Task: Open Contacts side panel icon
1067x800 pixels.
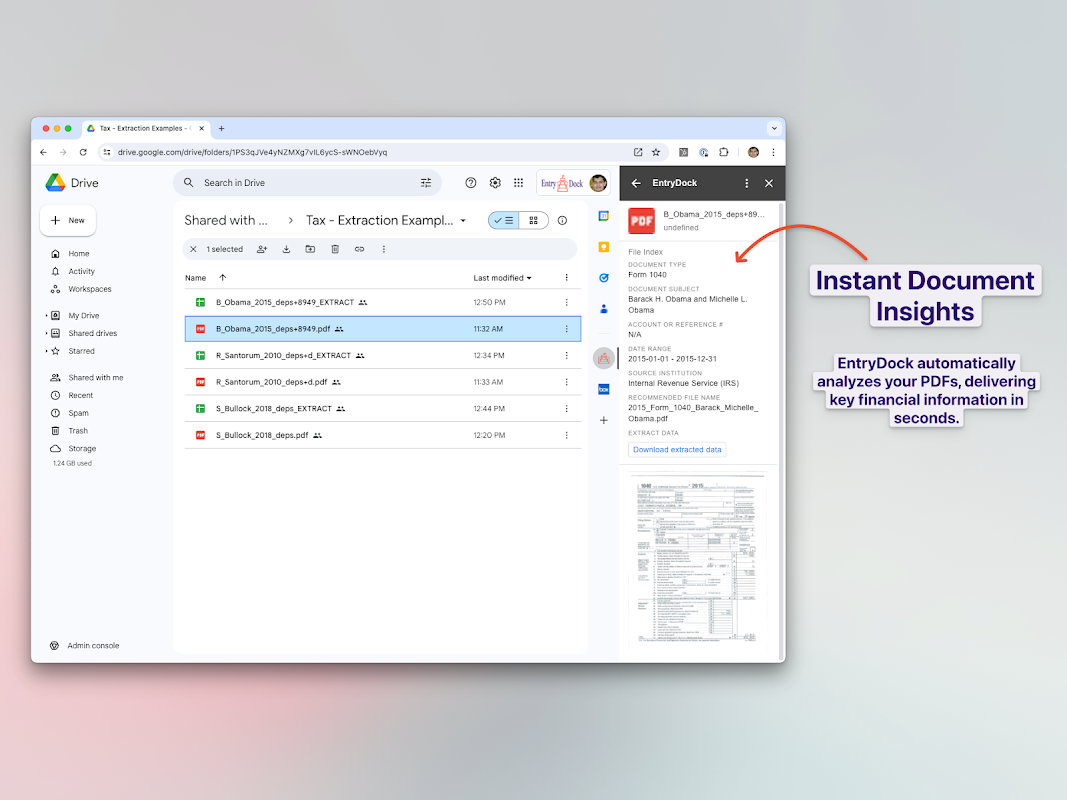Action: pyautogui.click(x=604, y=309)
